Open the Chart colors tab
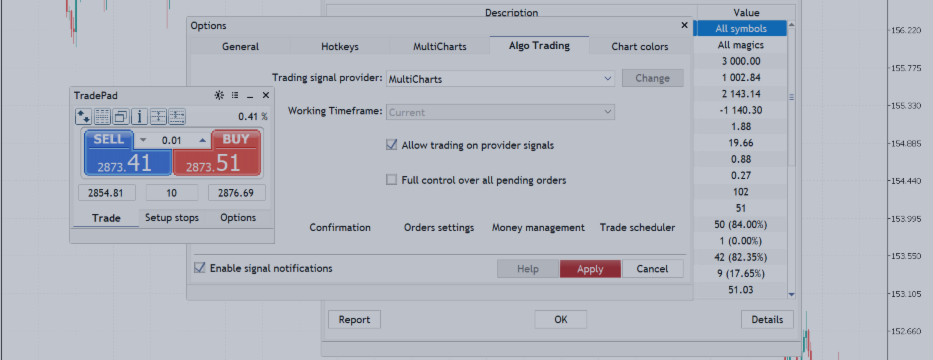 pos(640,46)
